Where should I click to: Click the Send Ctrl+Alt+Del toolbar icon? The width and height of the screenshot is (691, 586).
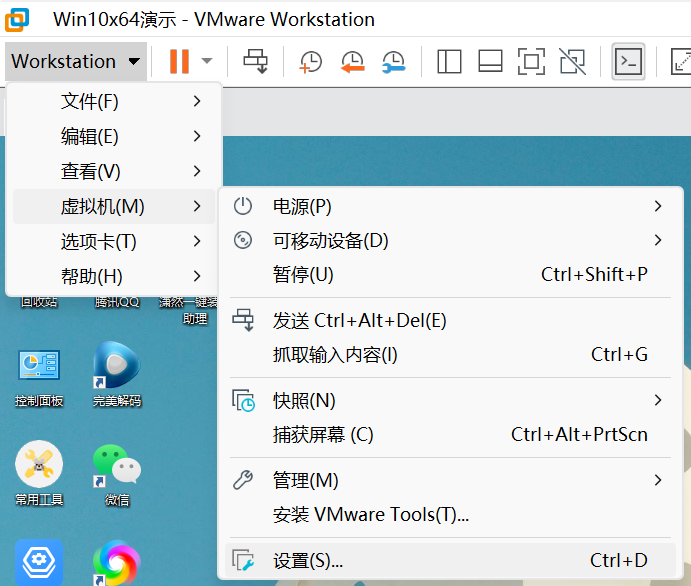tap(256, 61)
